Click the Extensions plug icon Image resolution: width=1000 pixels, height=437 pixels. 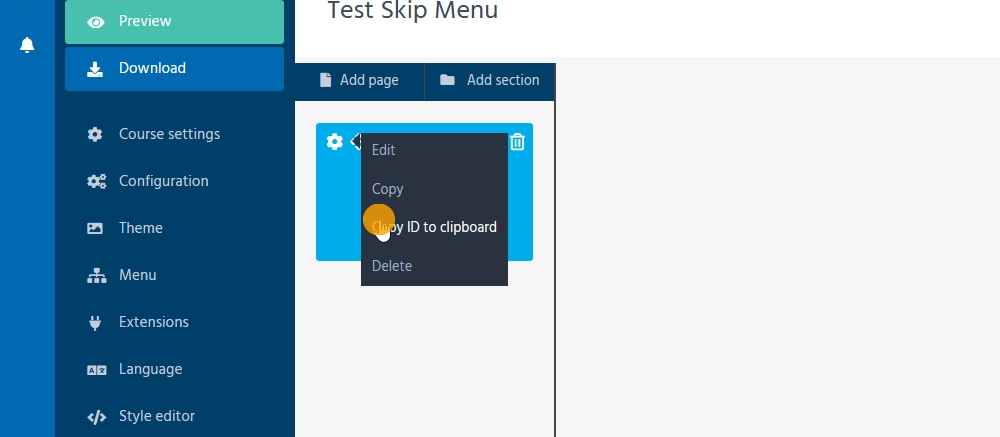tap(96, 322)
